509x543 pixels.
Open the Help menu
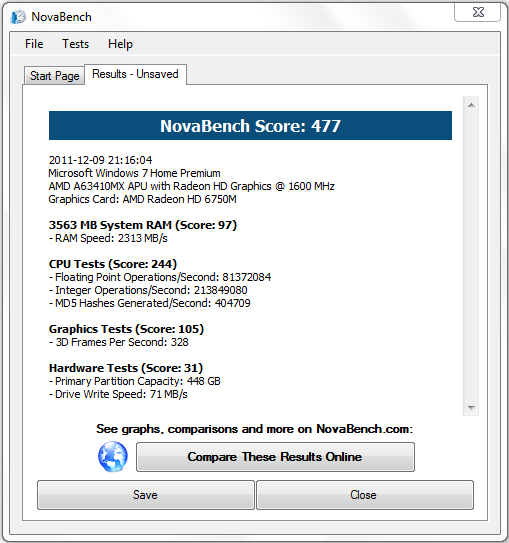[120, 44]
